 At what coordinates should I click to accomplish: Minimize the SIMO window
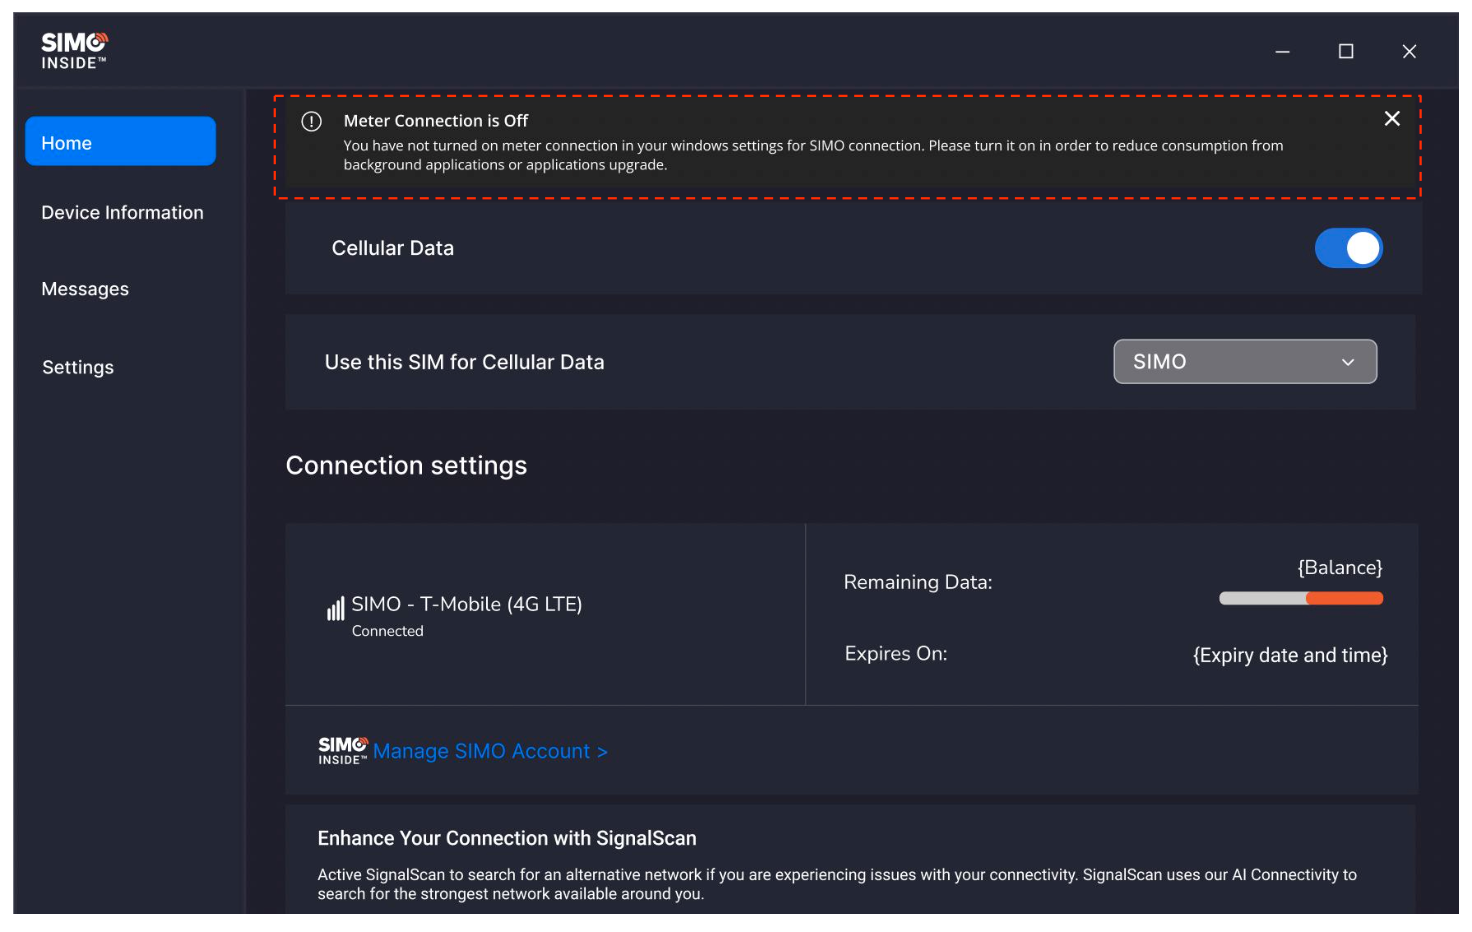pos(1283,51)
